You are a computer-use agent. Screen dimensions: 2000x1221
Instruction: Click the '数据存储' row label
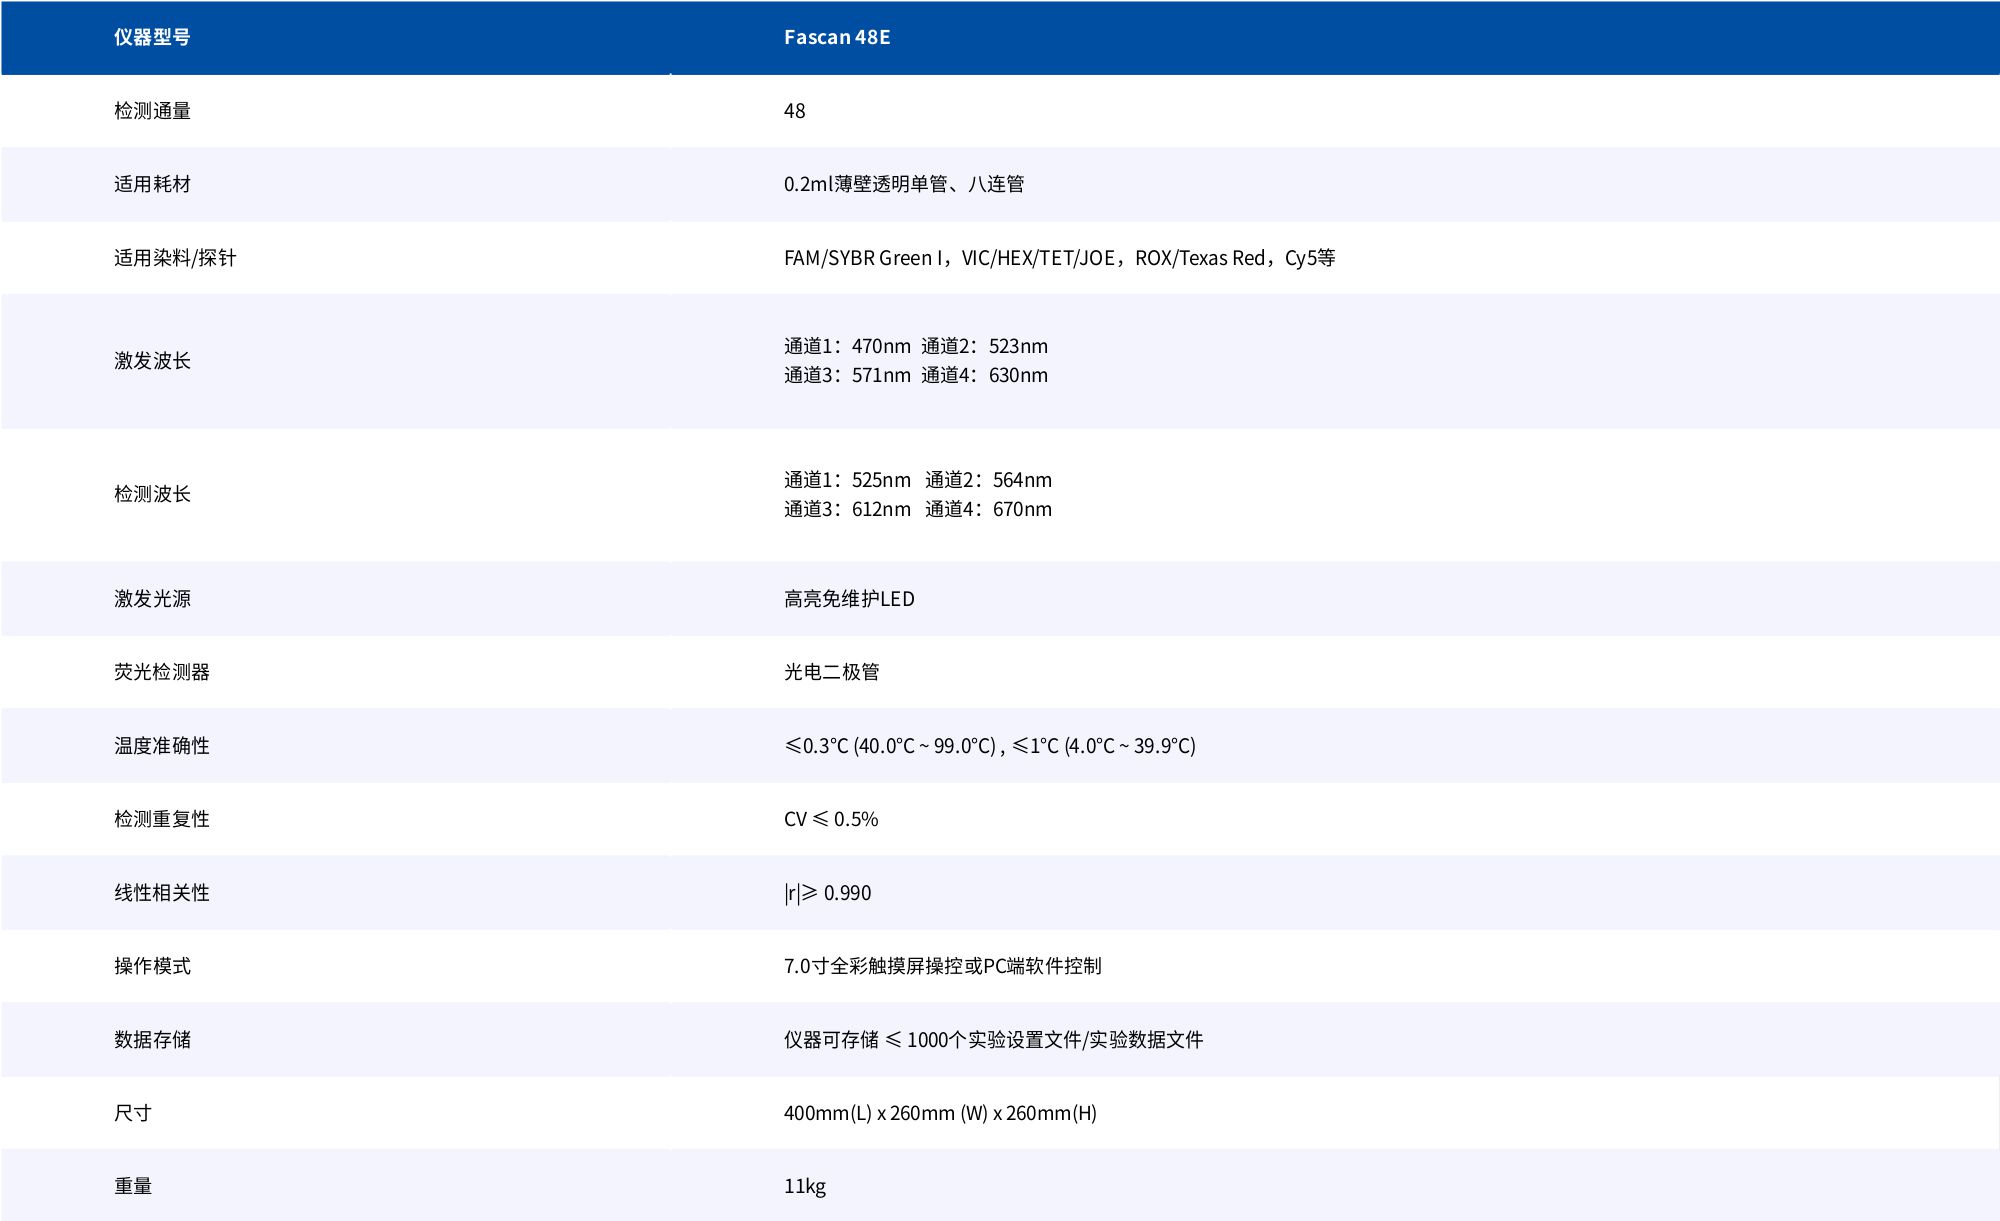[152, 1040]
